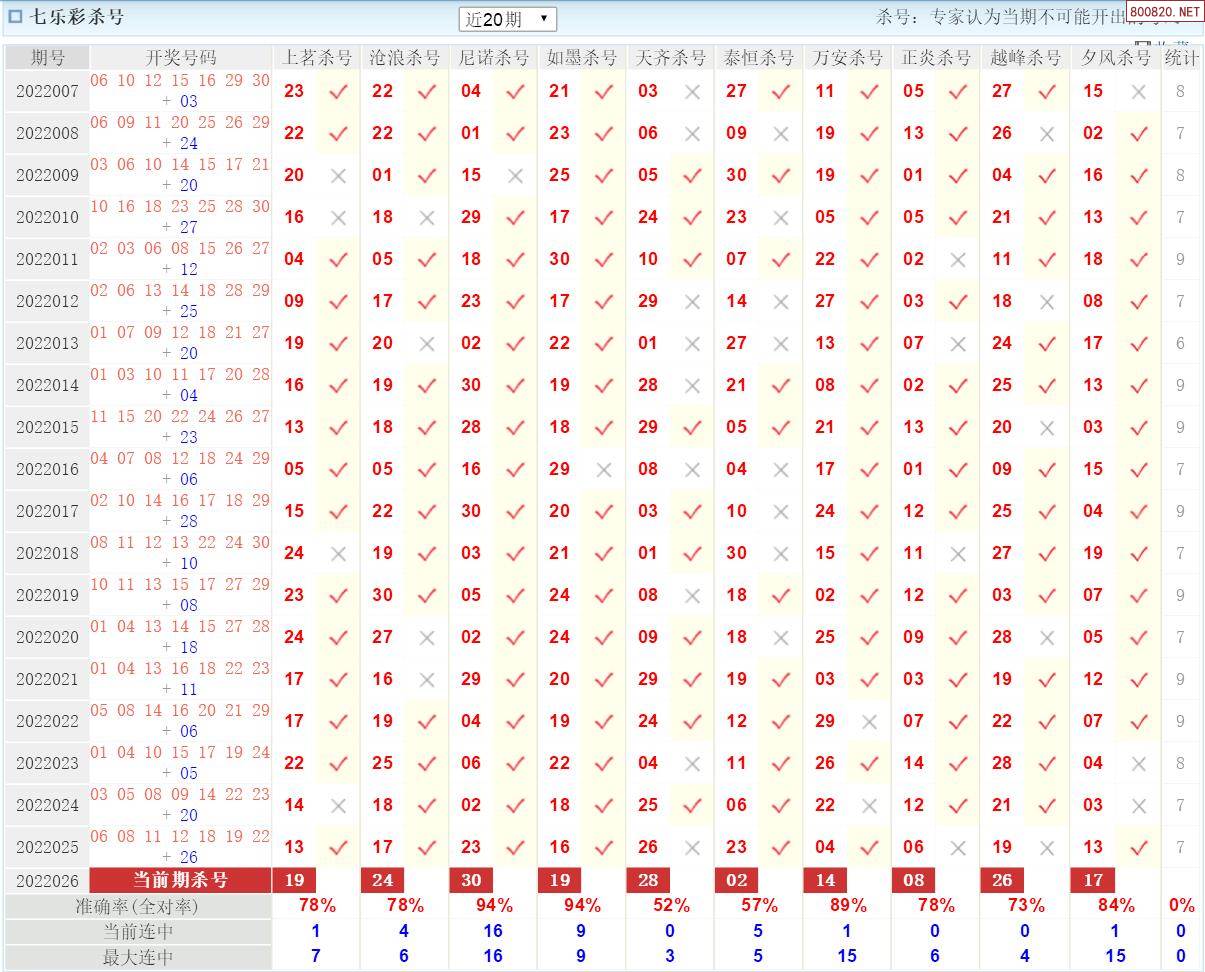The height and width of the screenshot is (972, 1205).
Task: Click the 天齐杀号 X mark in row 2022007
Action: (x=692, y=91)
